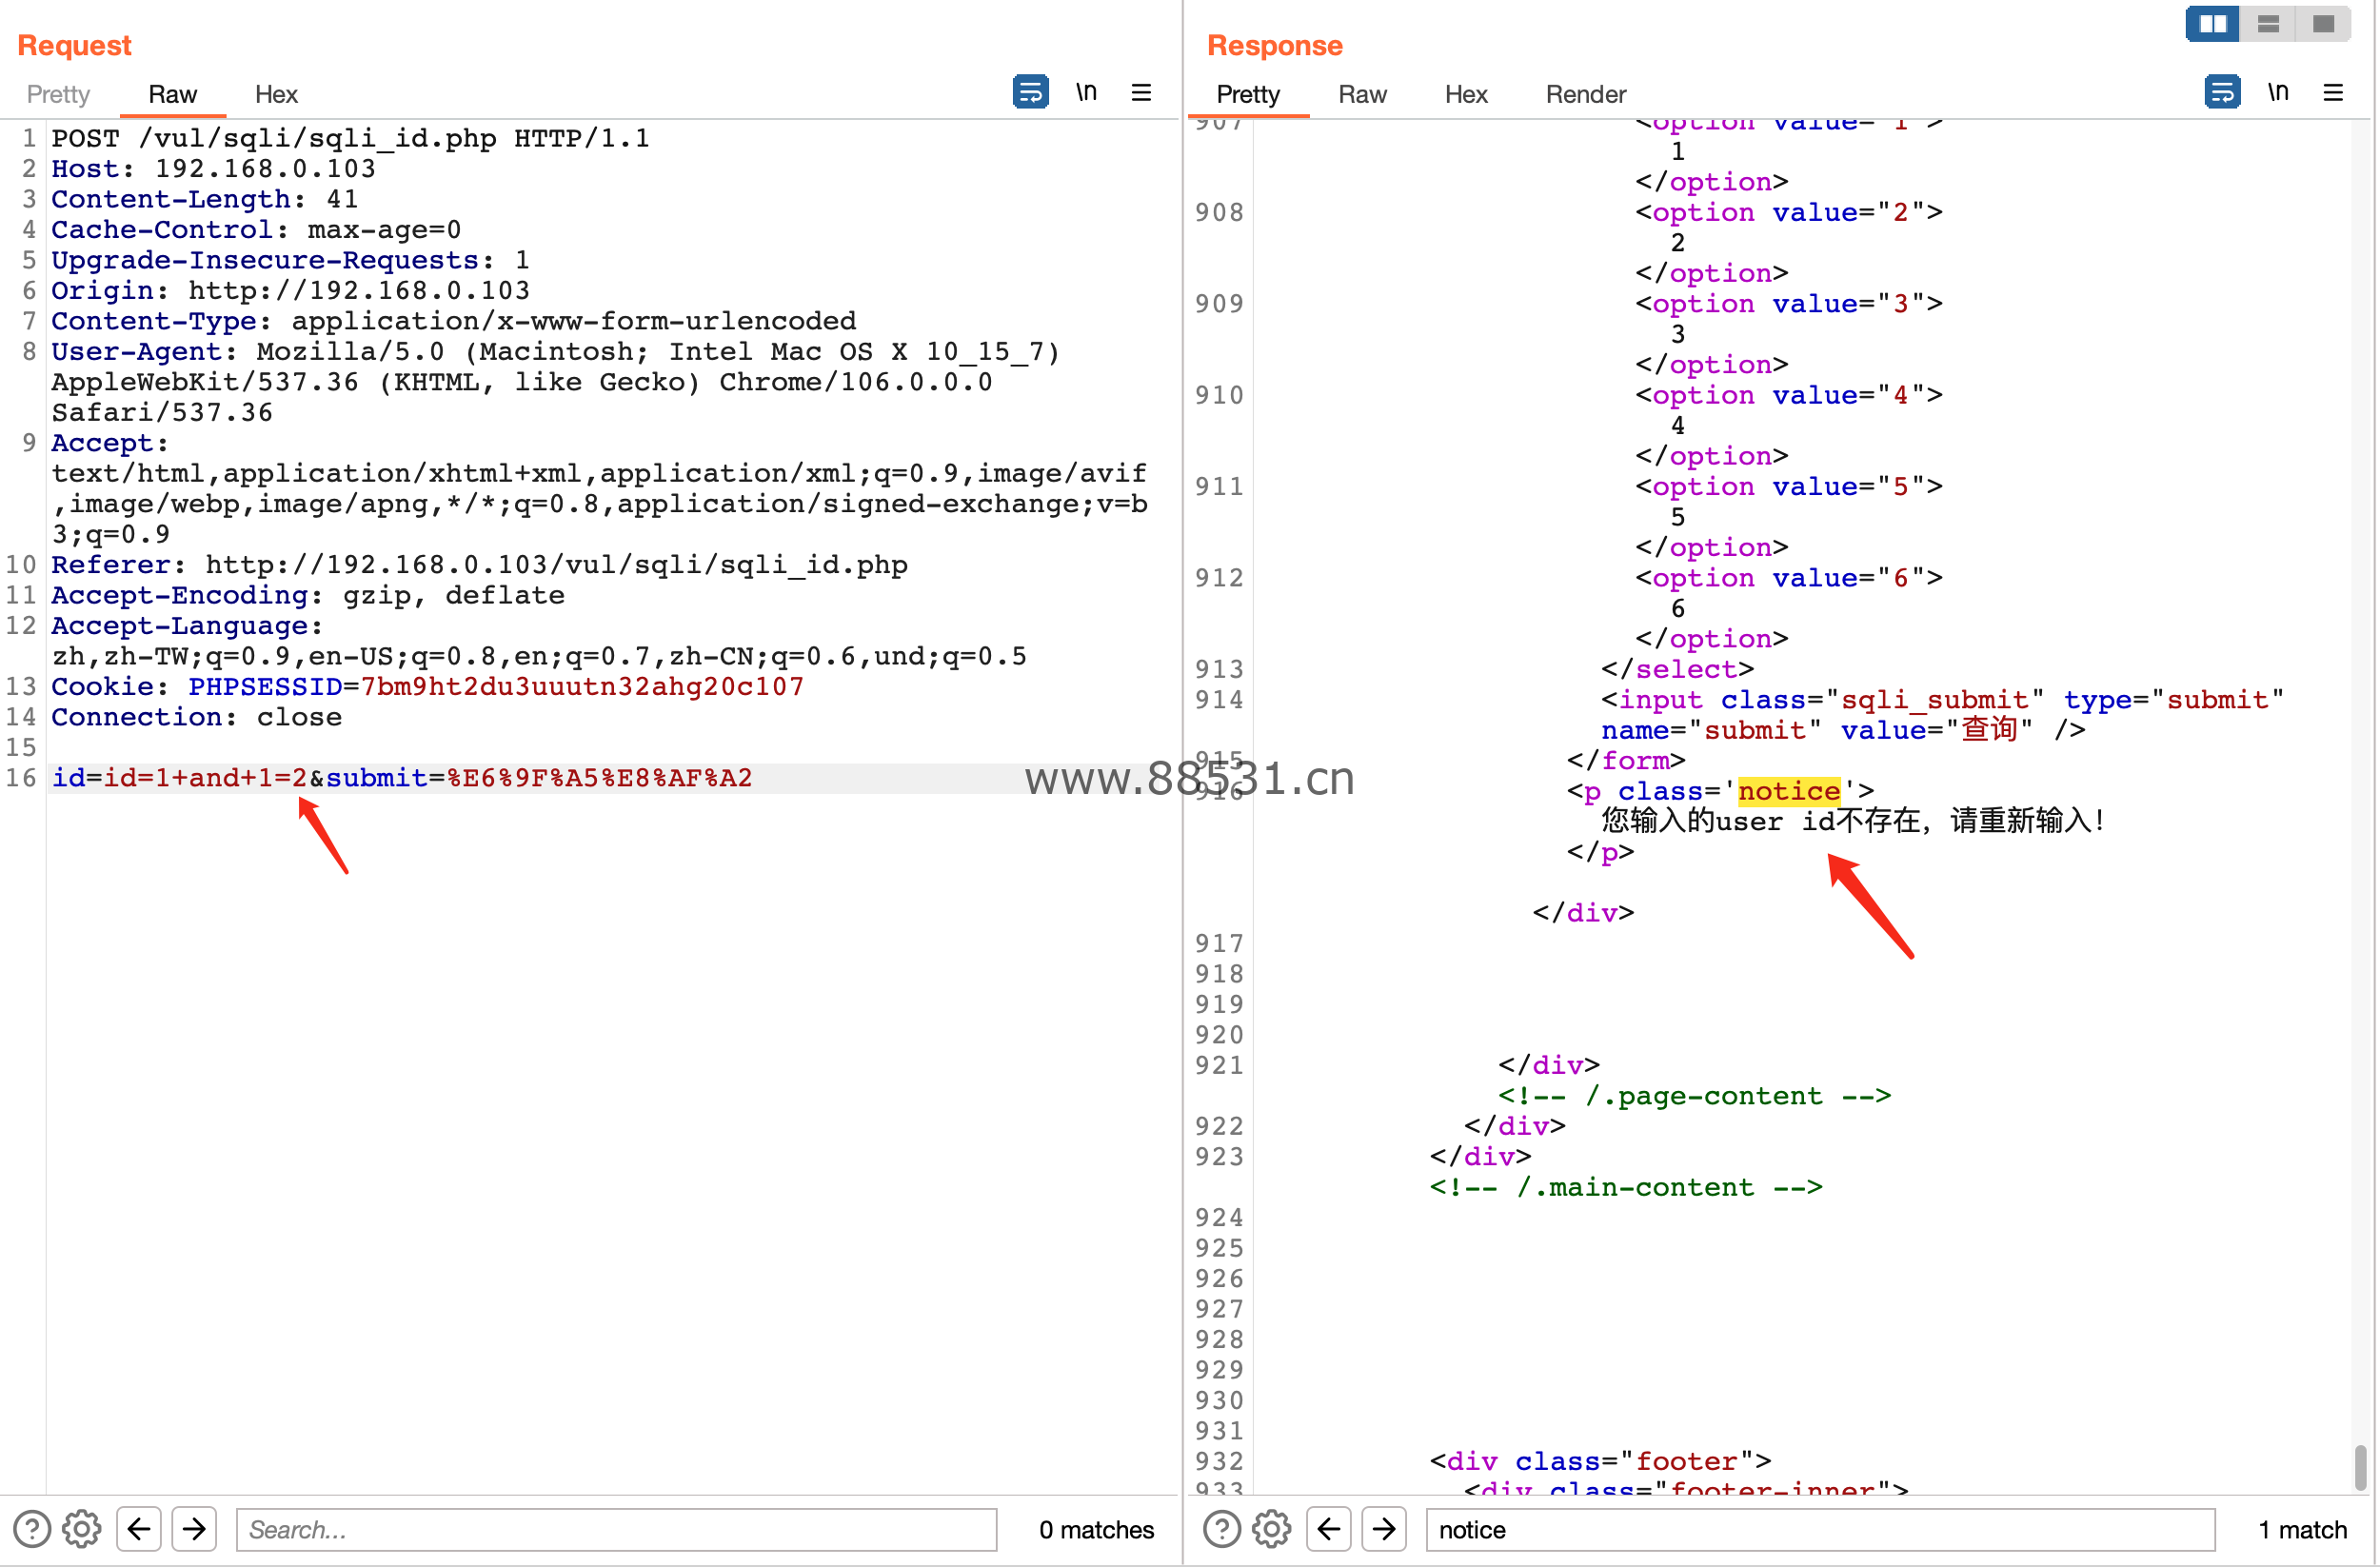Click the id=id=1+and+1=2 body parameter
This screenshot has height=1567, width=2380.
[x=180, y=777]
